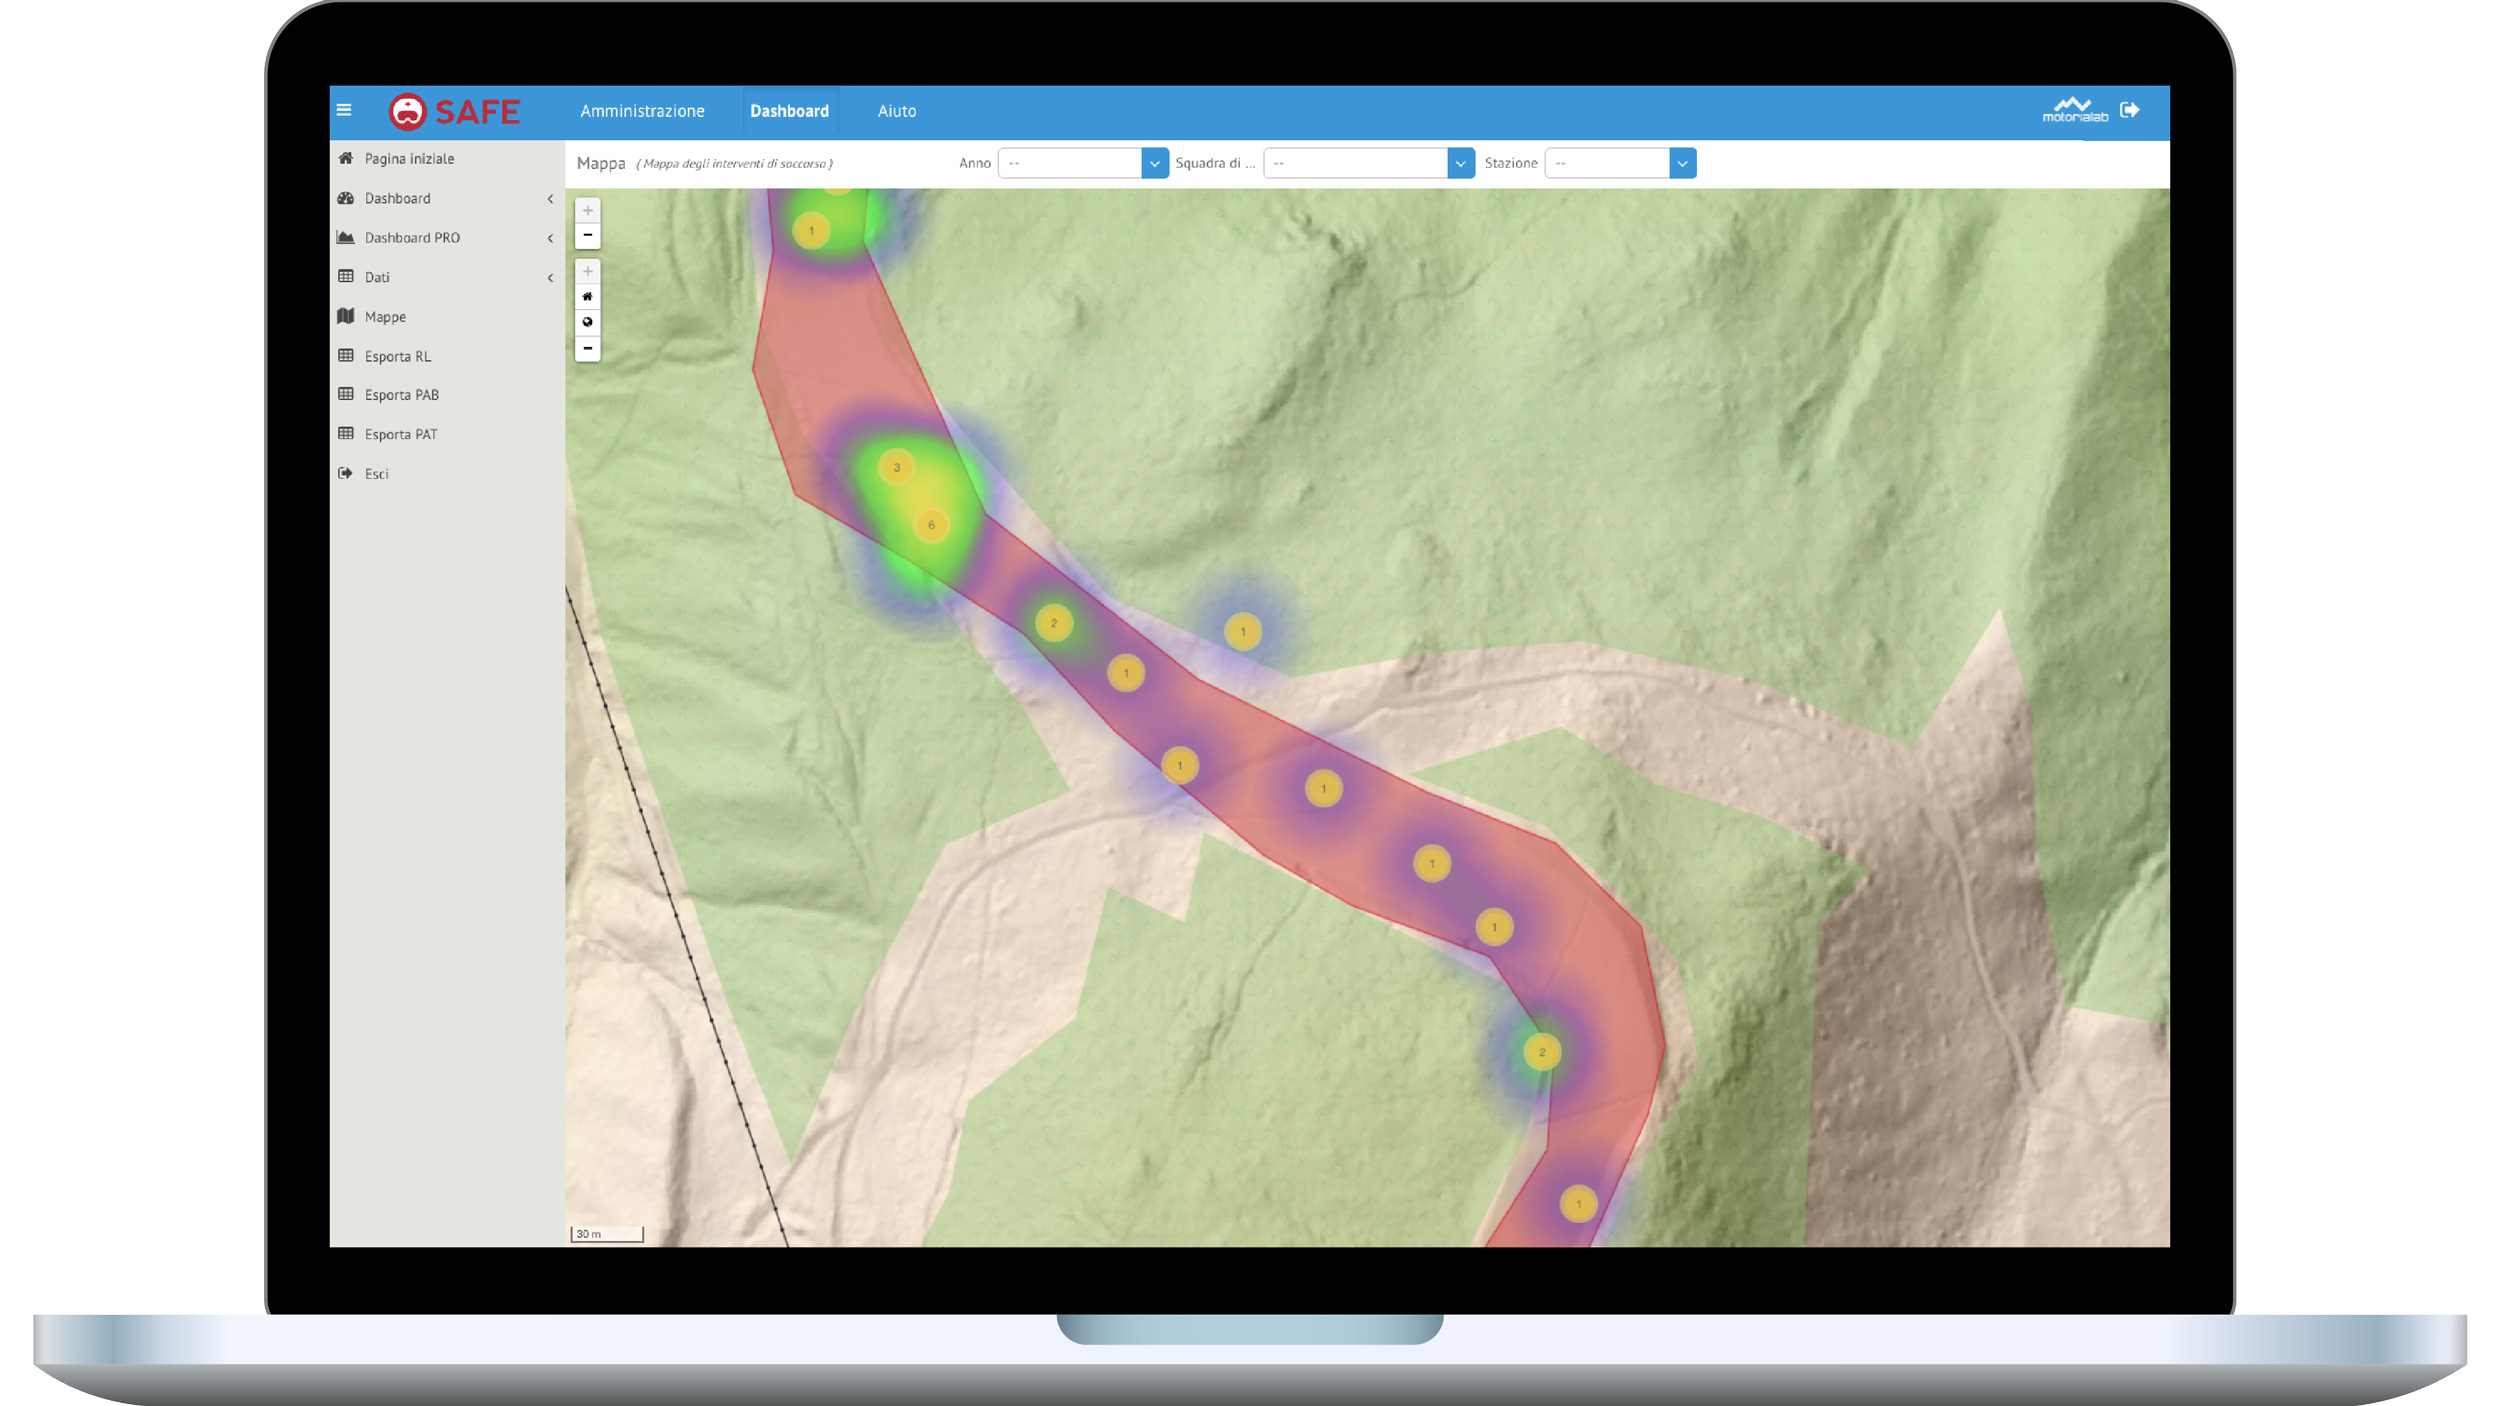
Task: Click the 30 m map scale bar
Action: coord(607,1234)
